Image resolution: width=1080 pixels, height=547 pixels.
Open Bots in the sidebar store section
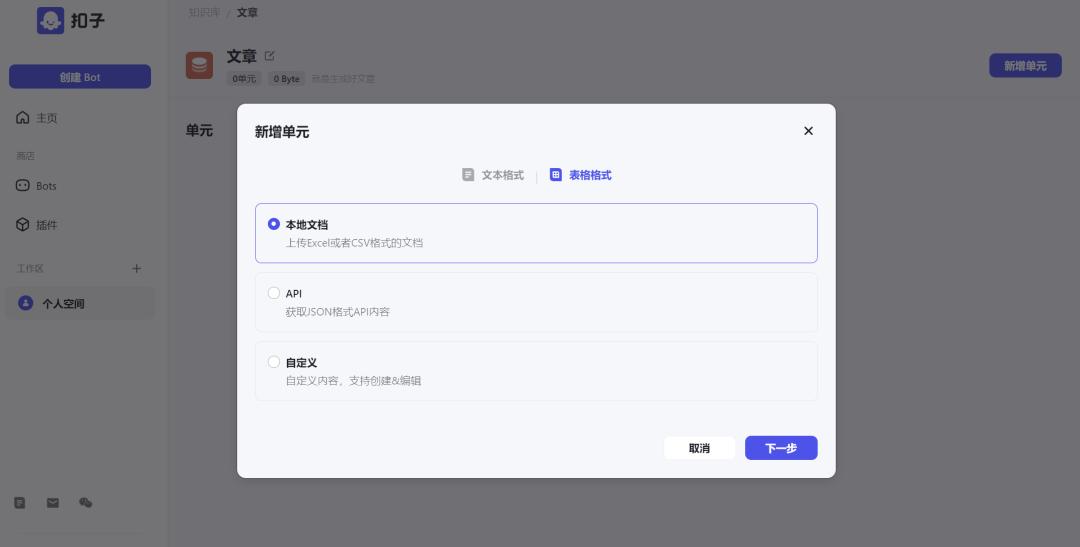click(45, 186)
